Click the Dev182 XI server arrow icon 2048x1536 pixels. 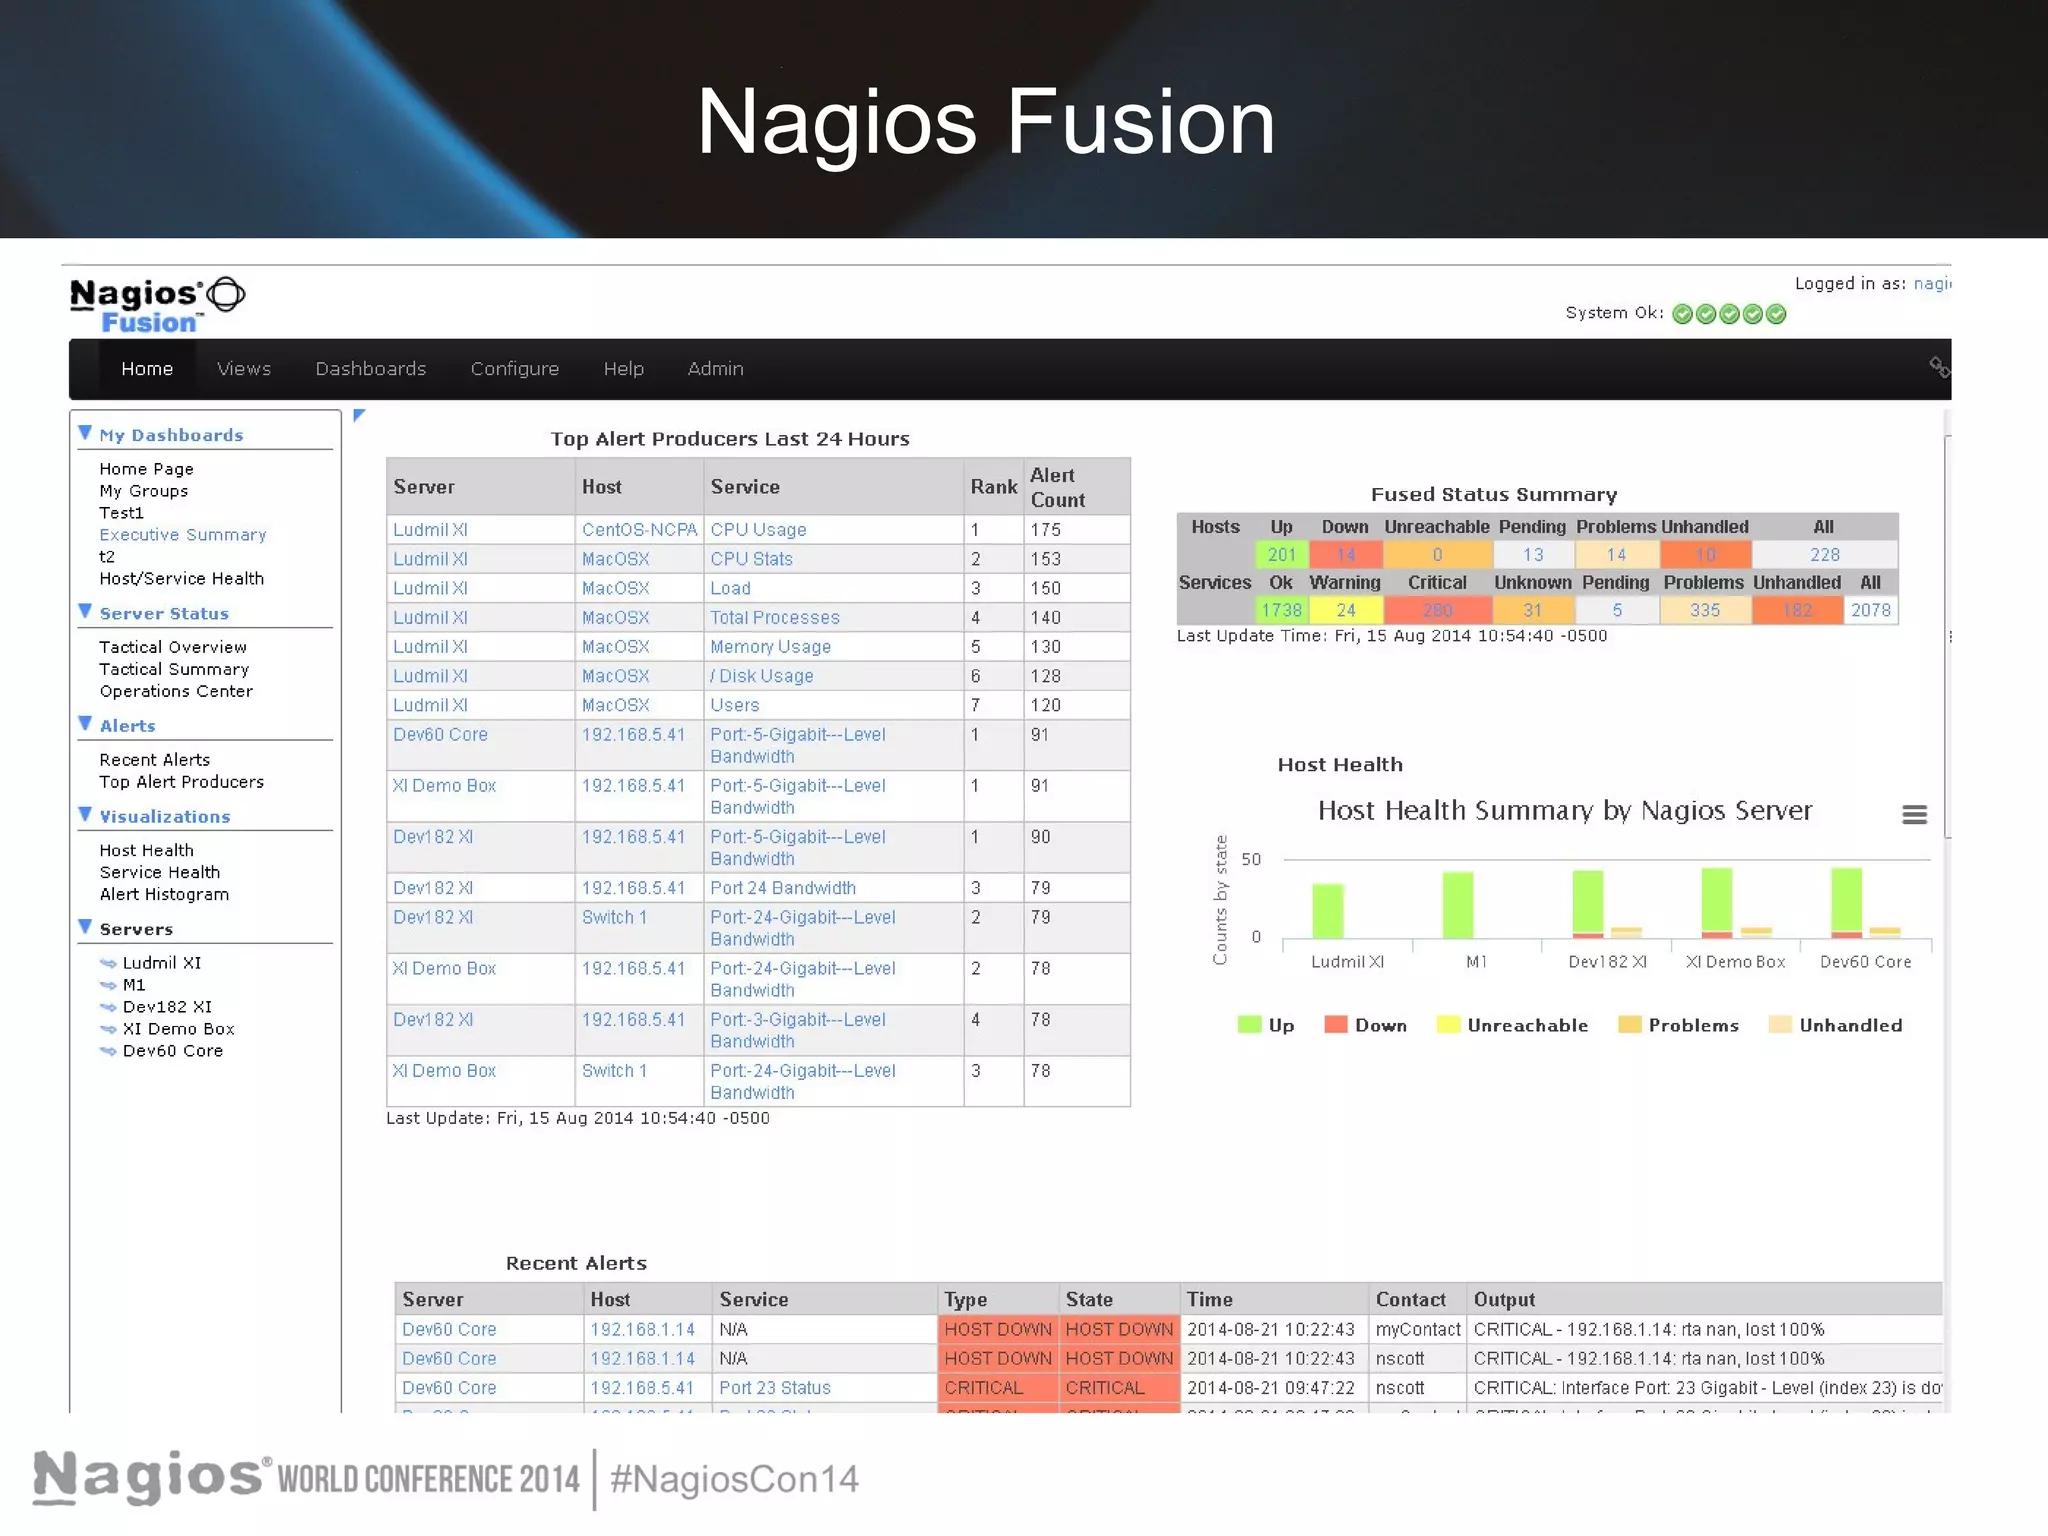coord(108,1007)
